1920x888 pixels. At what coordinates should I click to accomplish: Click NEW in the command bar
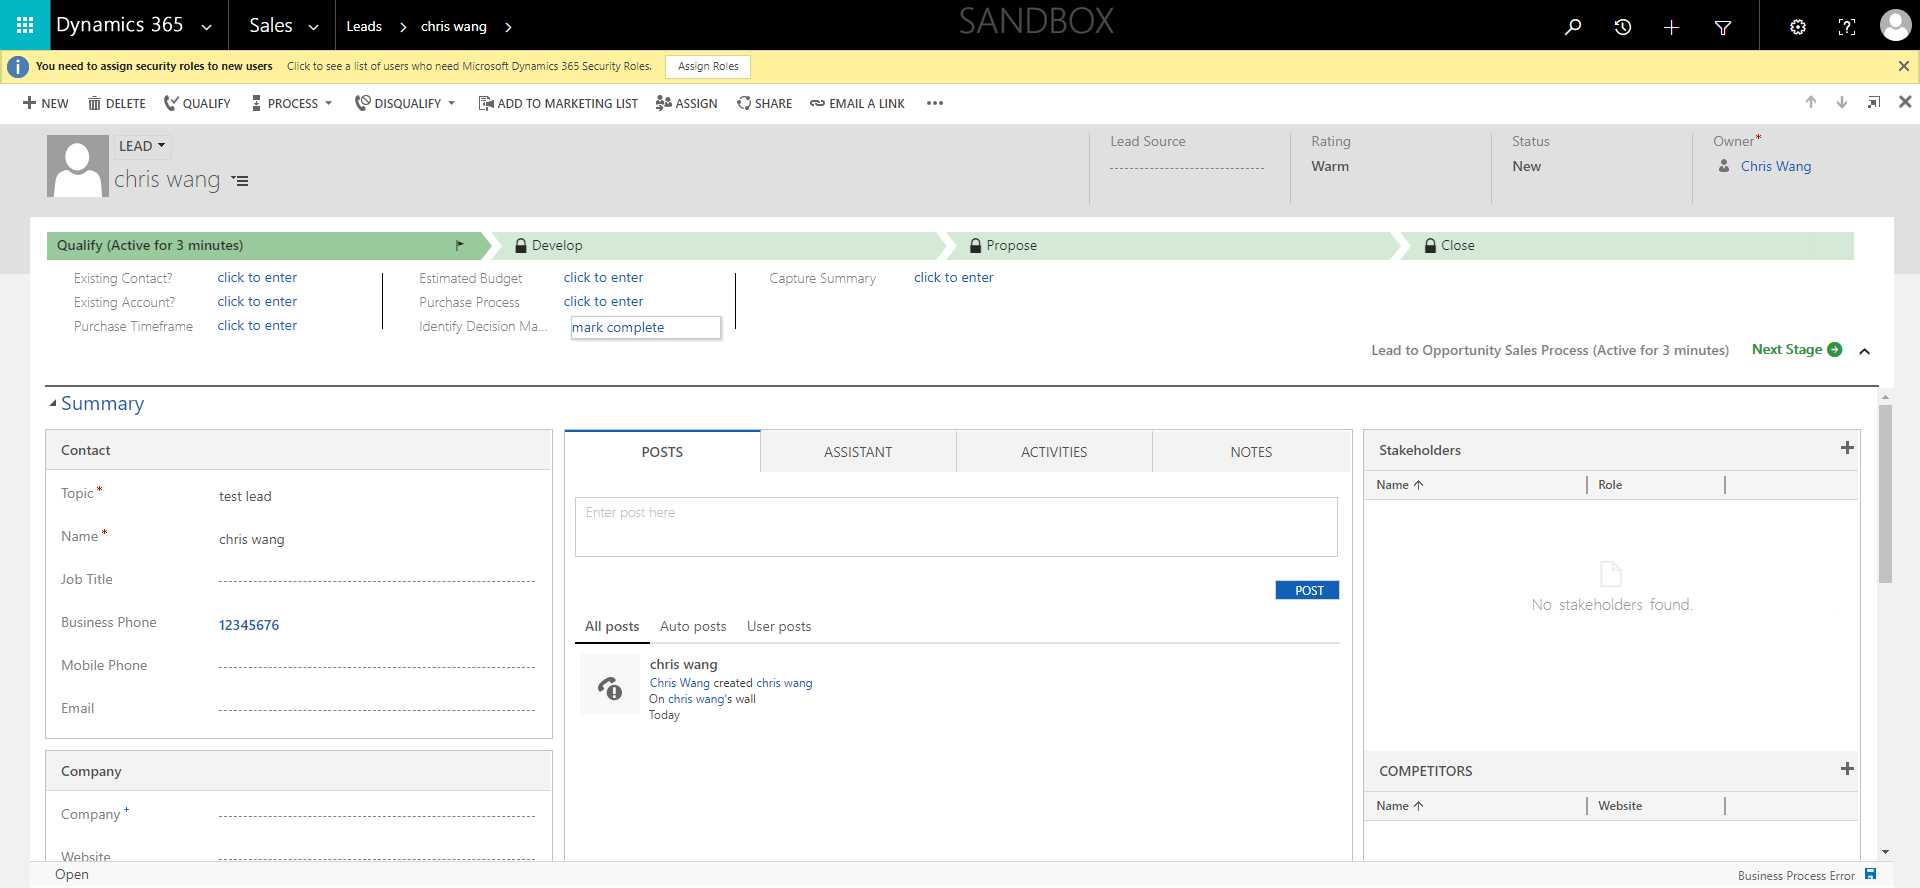tap(46, 103)
